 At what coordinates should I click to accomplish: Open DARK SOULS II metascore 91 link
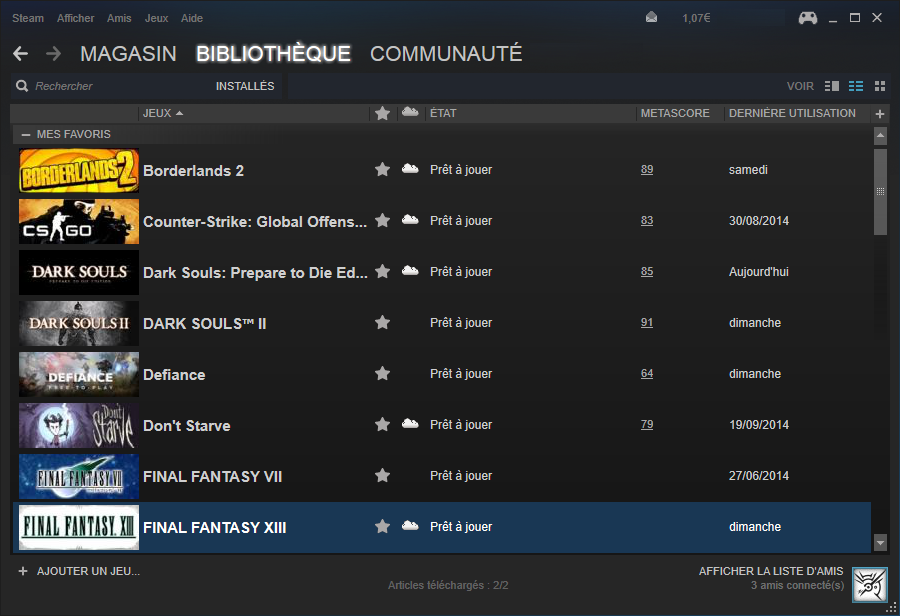pyautogui.click(x=647, y=323)
